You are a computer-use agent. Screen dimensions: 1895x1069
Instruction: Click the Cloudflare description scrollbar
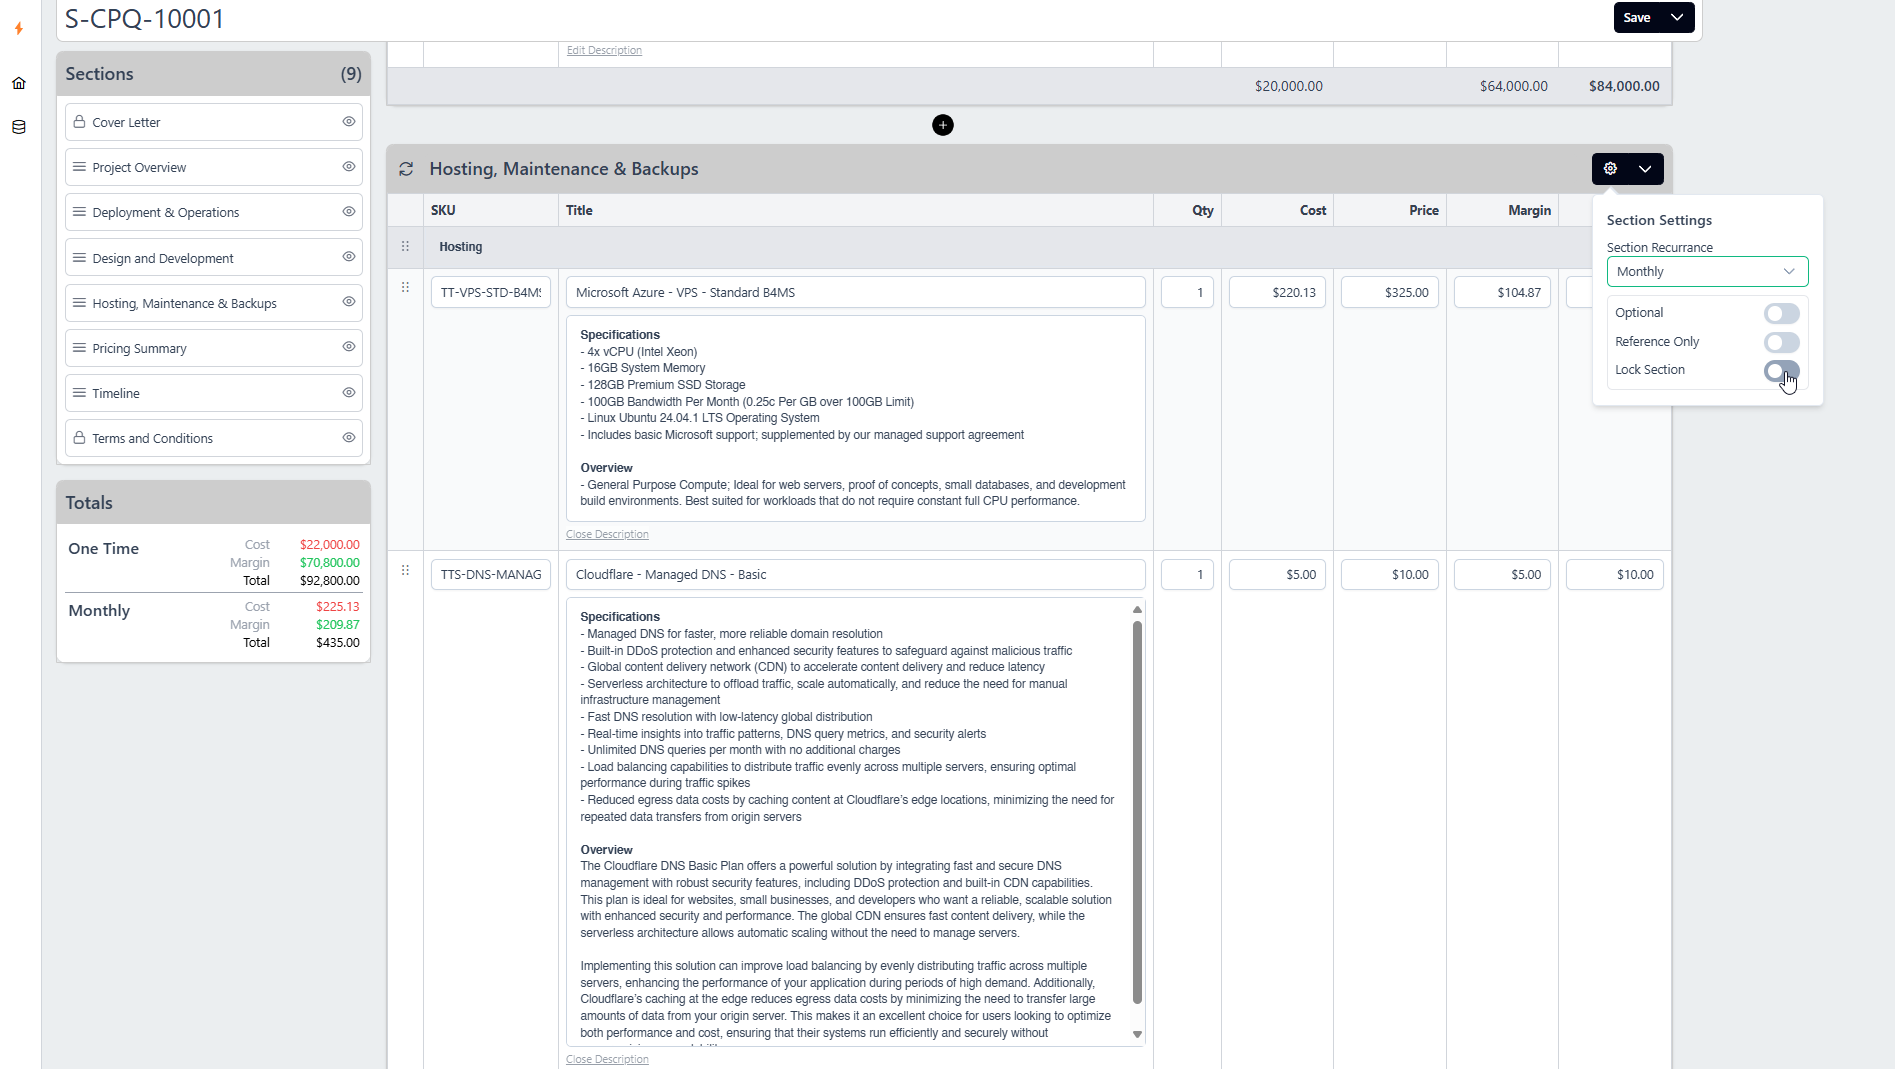tap(1137, 812)
